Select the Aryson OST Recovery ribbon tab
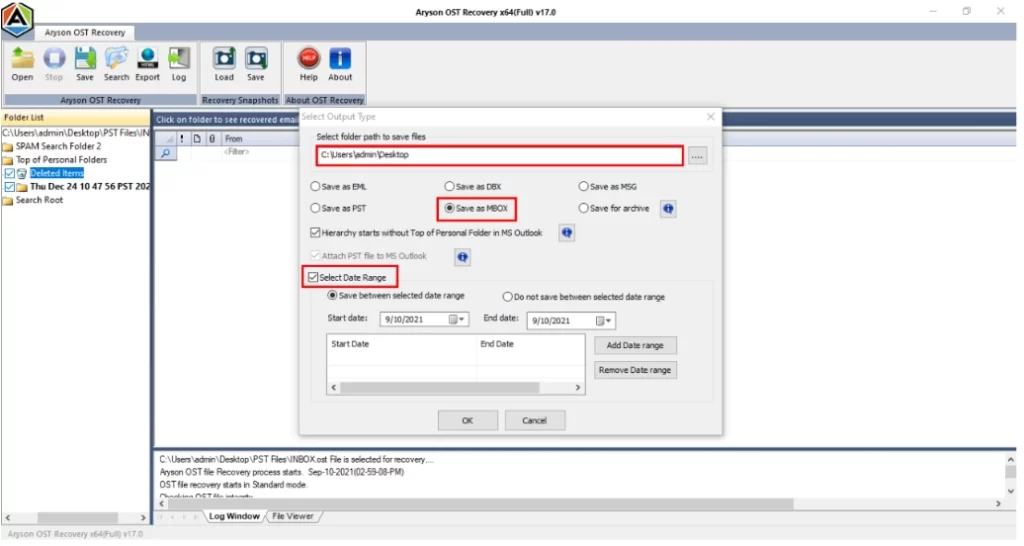Screen dimensions: 1024x546 (x=85, y=32)
